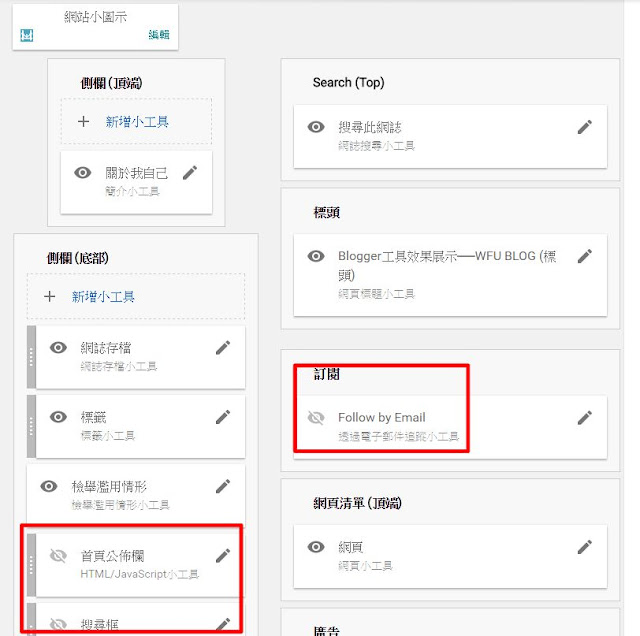Edit the 關於我自己 gadget
This screenshot has height=636, width=640.
coord(190,173)
